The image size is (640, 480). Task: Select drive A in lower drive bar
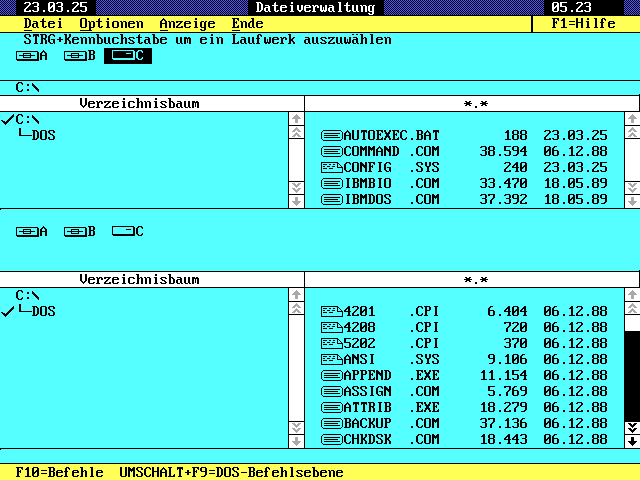[31, 231]
